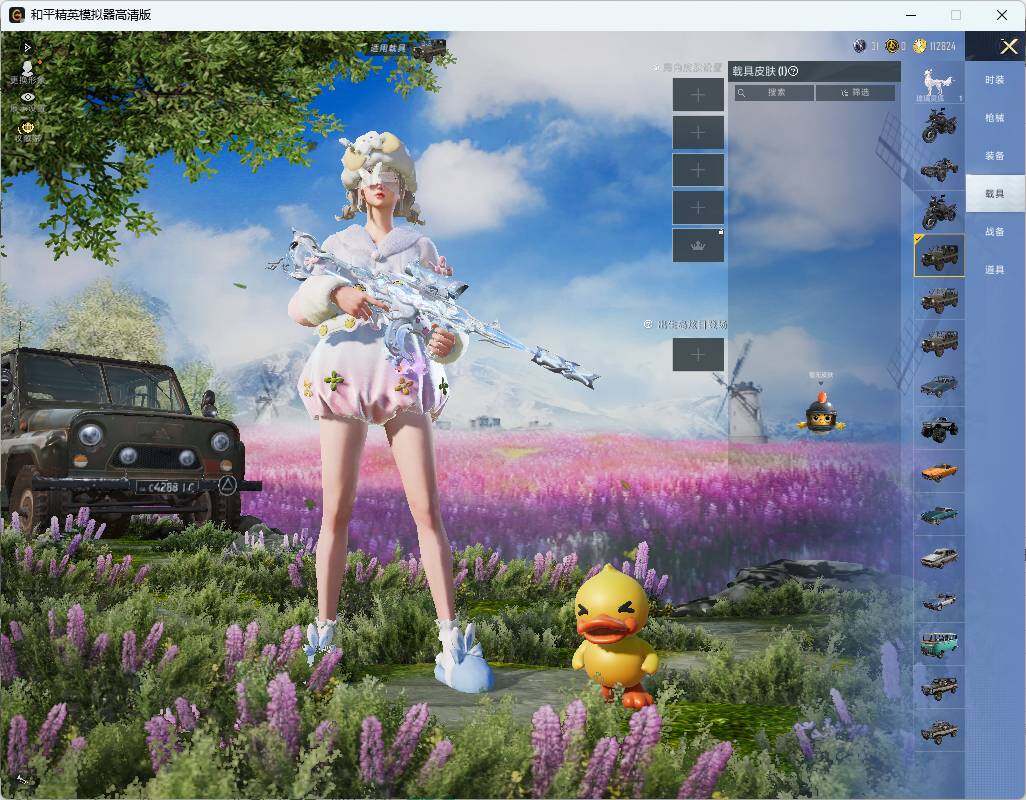
Task: Select the silver car skin
Action: [939, 558]
